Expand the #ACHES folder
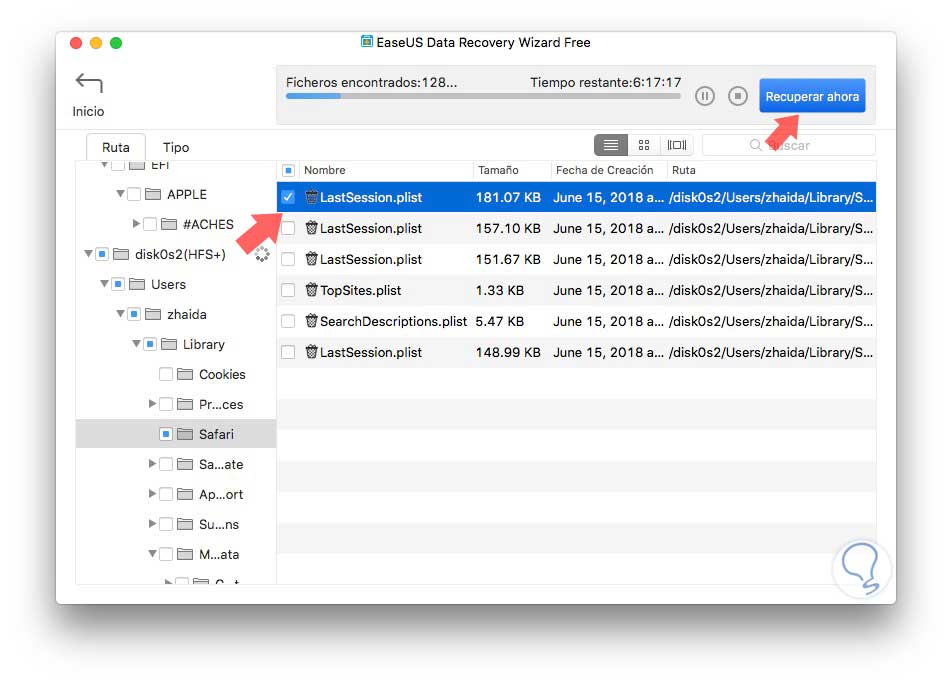The width and height of the screenshot is (952, 684). [x=137, y=223]
